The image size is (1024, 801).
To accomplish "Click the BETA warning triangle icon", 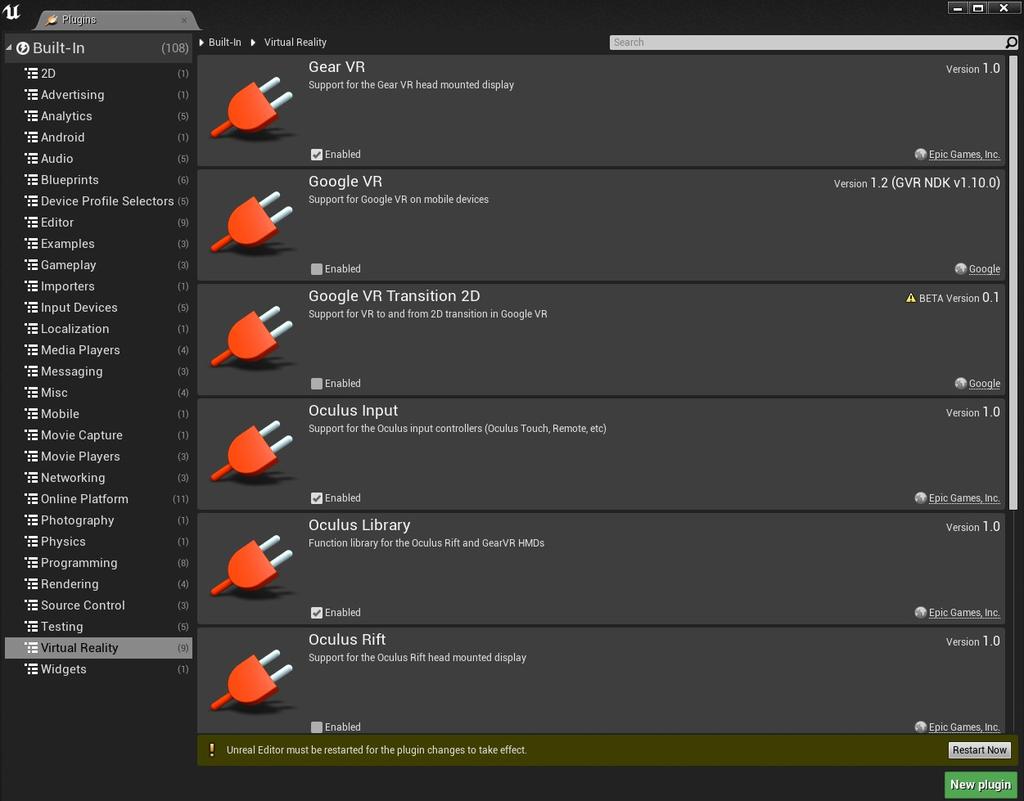I will click(x=910, y=298).
